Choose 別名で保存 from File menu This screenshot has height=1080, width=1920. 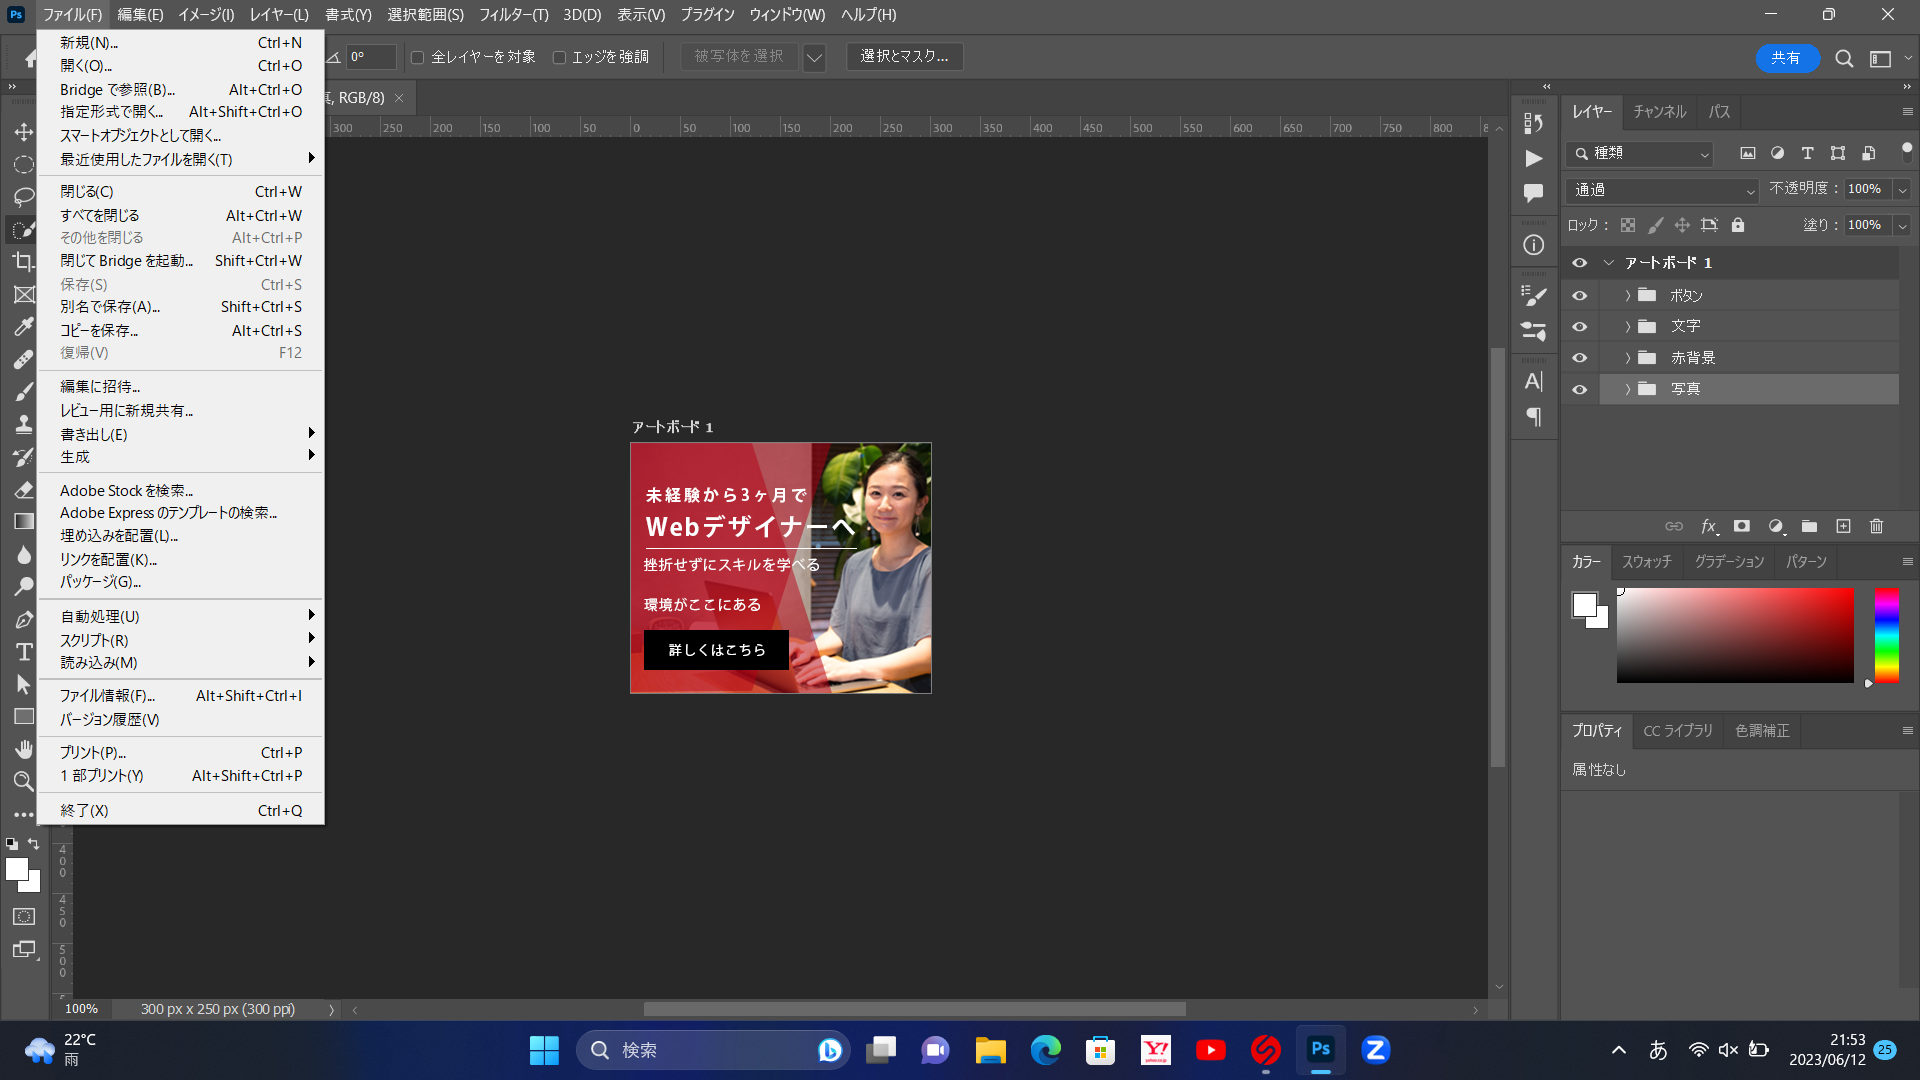[x=110, y=307]
